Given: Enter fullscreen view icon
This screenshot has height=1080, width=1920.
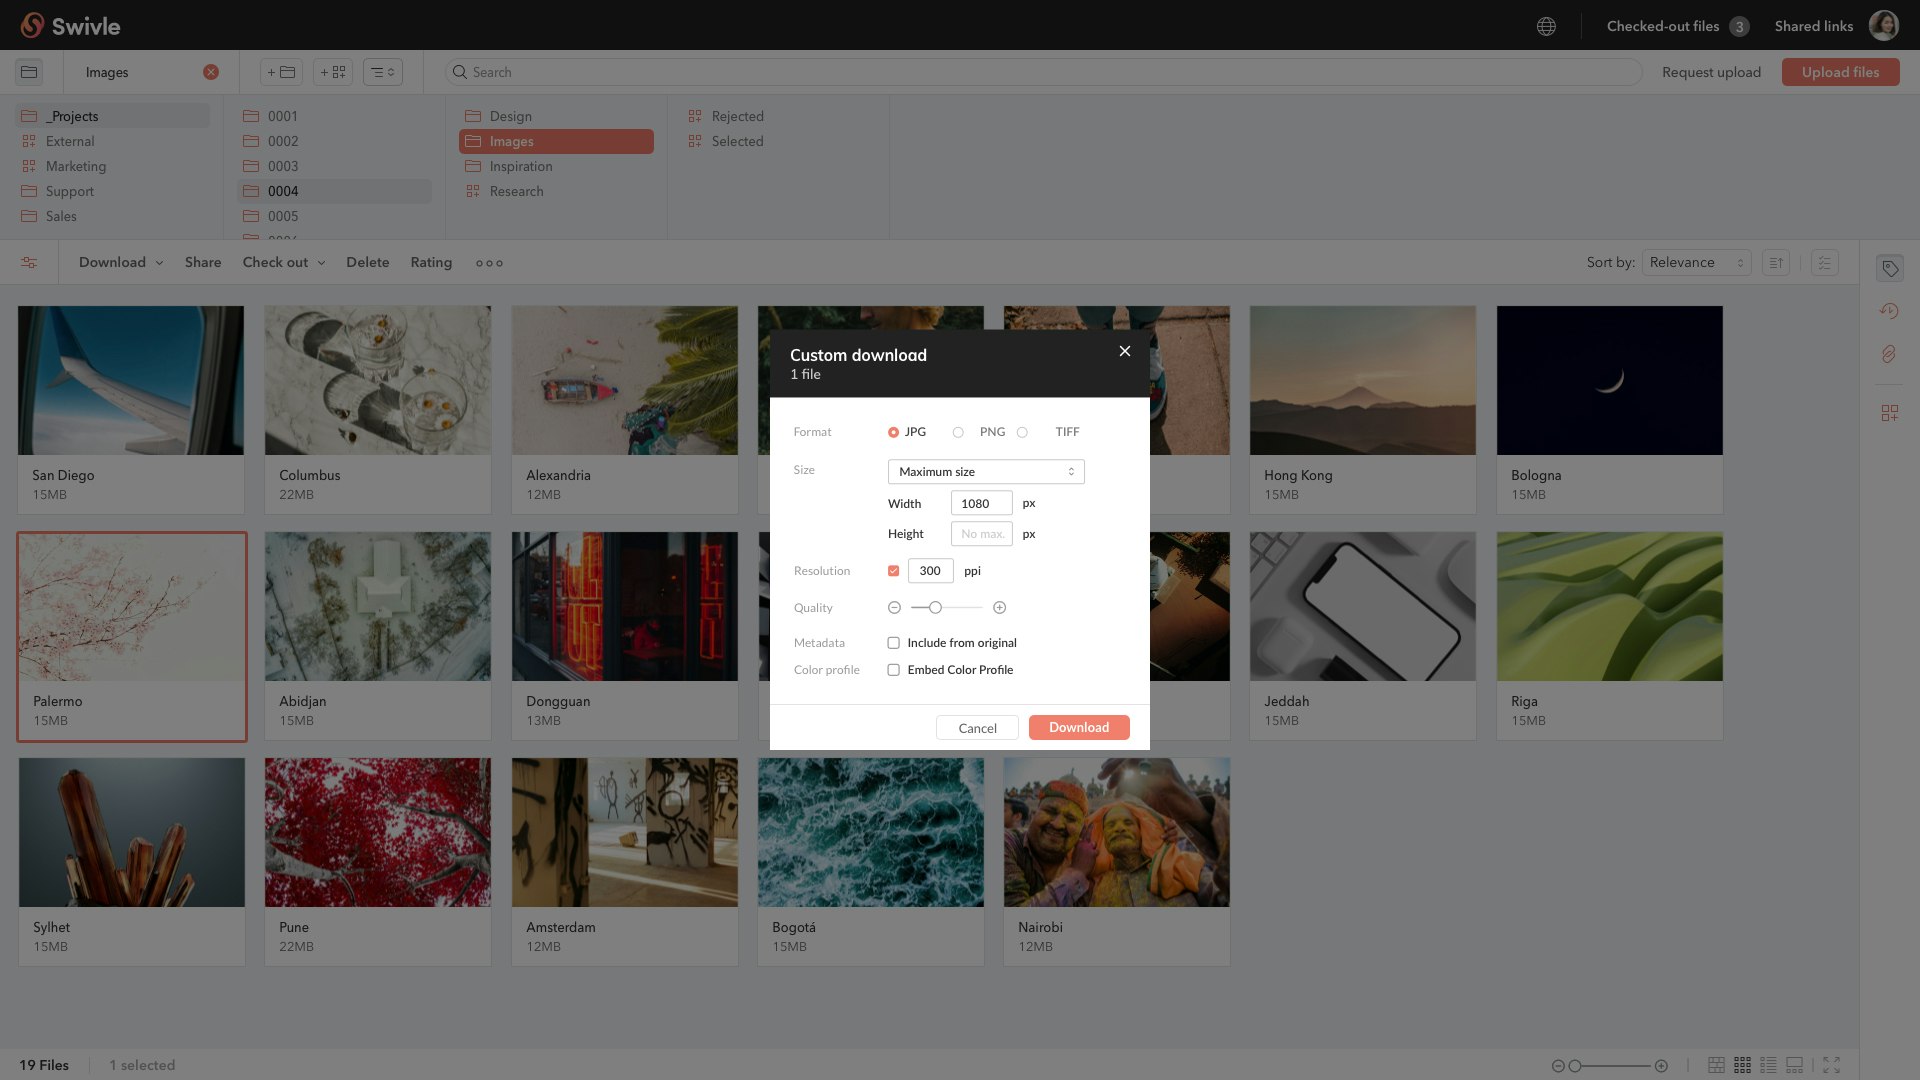Looking at the screenshot, I should [1831, 1066].
